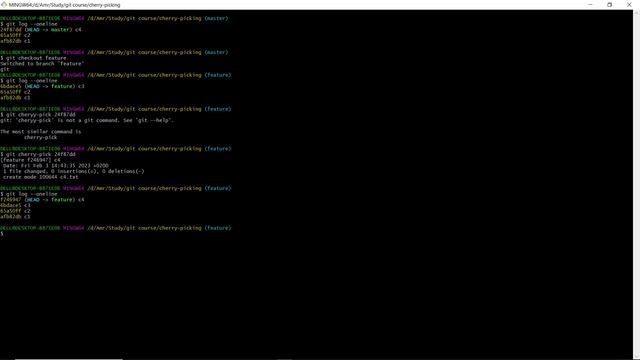The height and width of the screenshot is (360, 640).
Task: Click the mistyped command "git cheryy-pick 24f87dd"
Action: tap(40, 115)
